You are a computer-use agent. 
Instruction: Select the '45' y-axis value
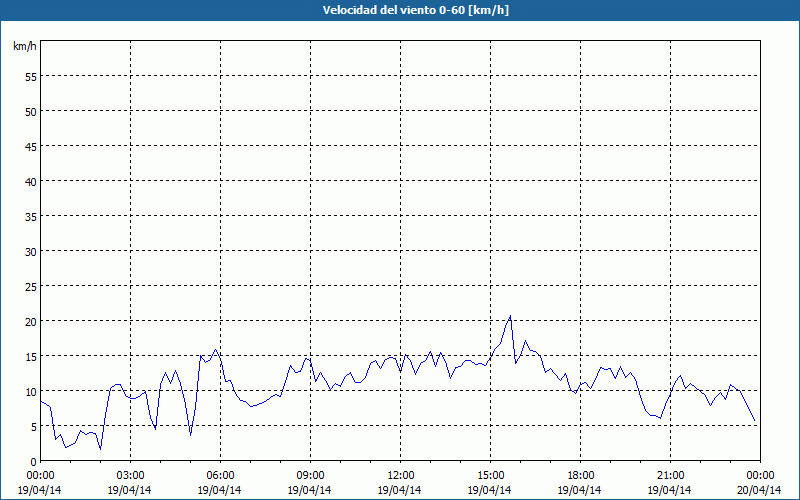click(x=31, y=146)
